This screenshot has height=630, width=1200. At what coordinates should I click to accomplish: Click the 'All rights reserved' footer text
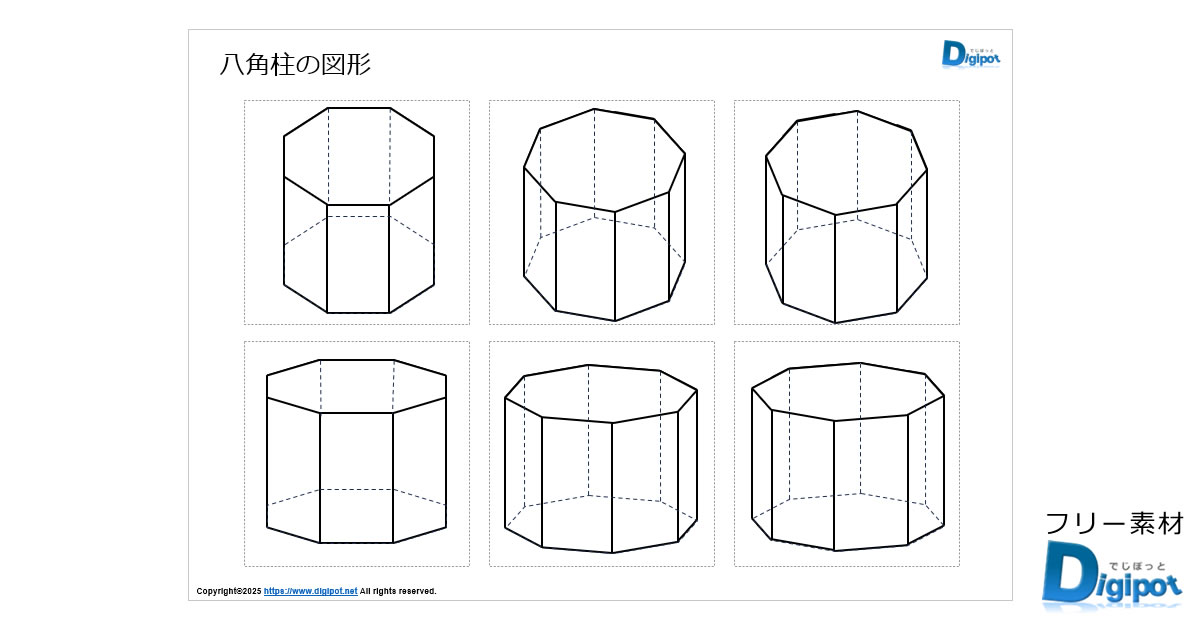point(398,591)
